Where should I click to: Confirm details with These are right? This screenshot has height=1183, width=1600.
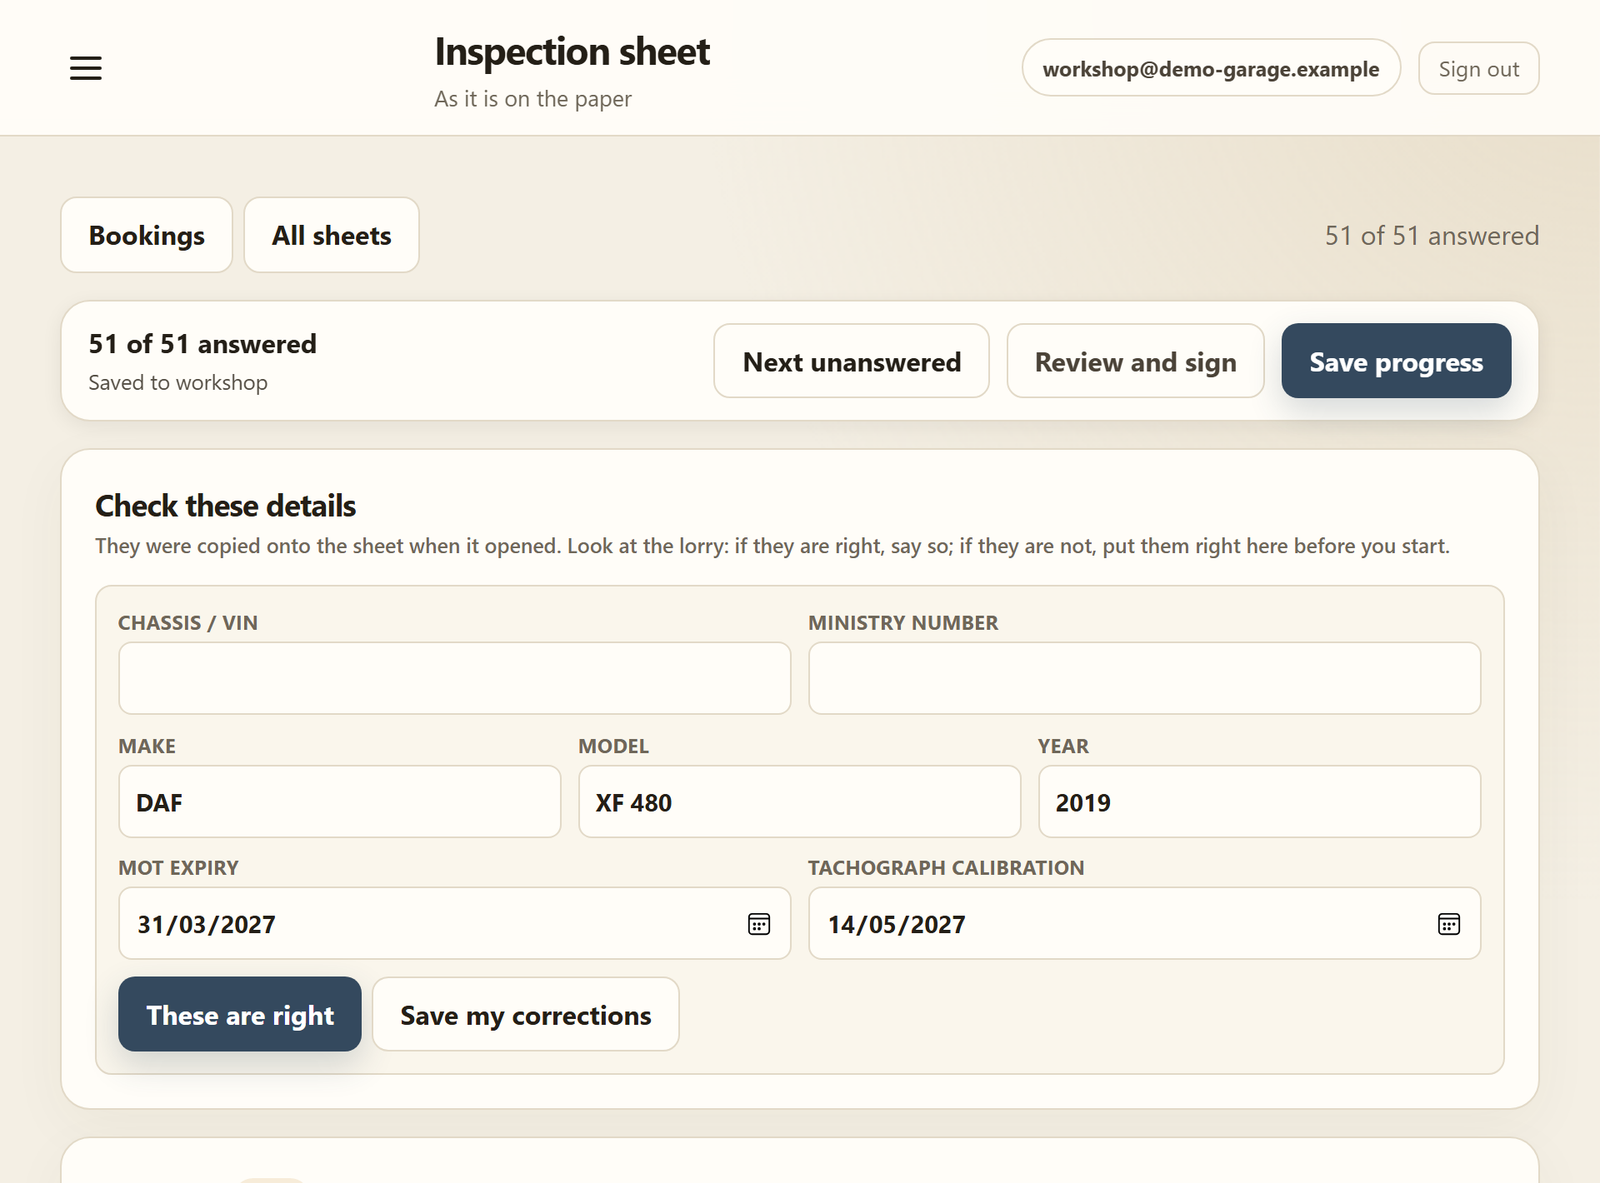click(x=240, y=1014)
